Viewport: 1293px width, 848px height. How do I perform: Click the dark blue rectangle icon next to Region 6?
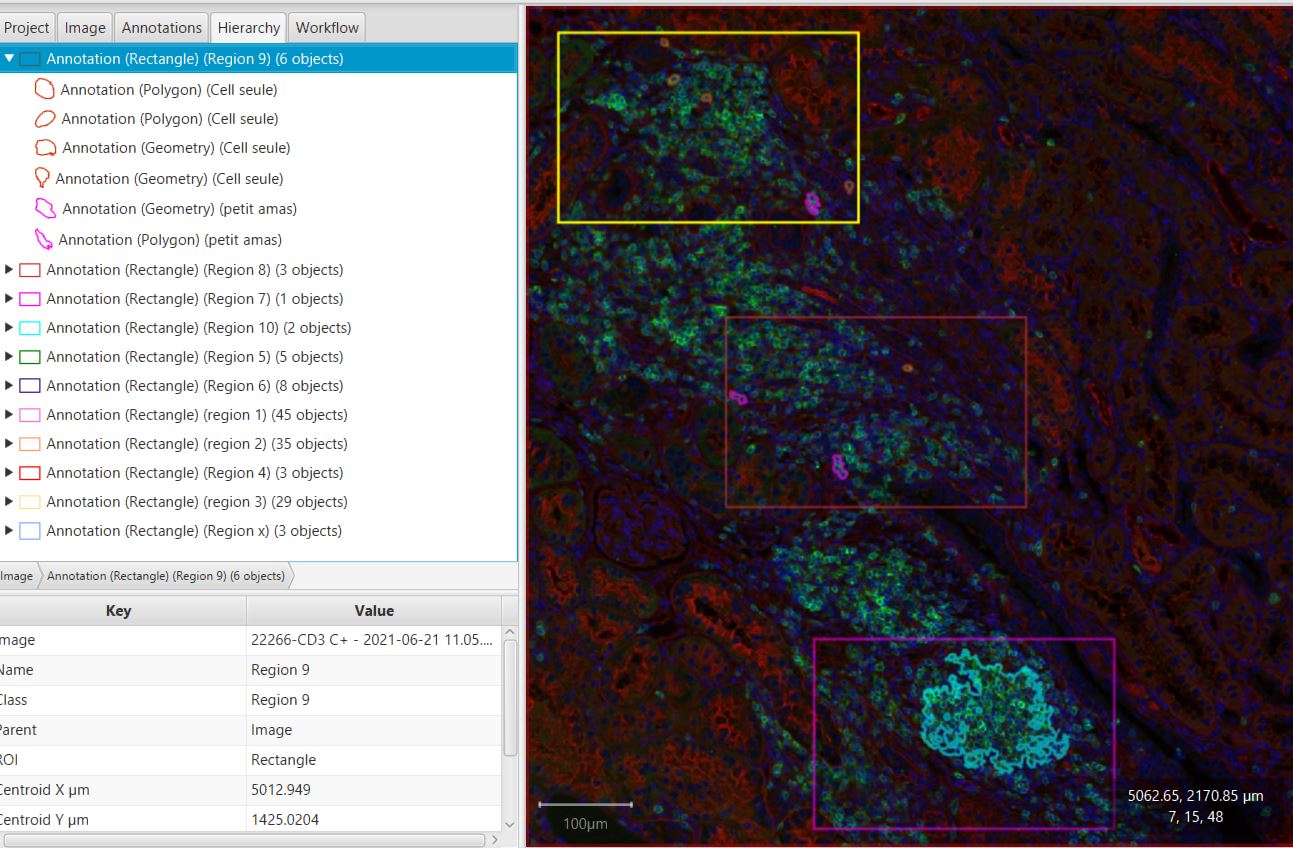click(28, 385)
